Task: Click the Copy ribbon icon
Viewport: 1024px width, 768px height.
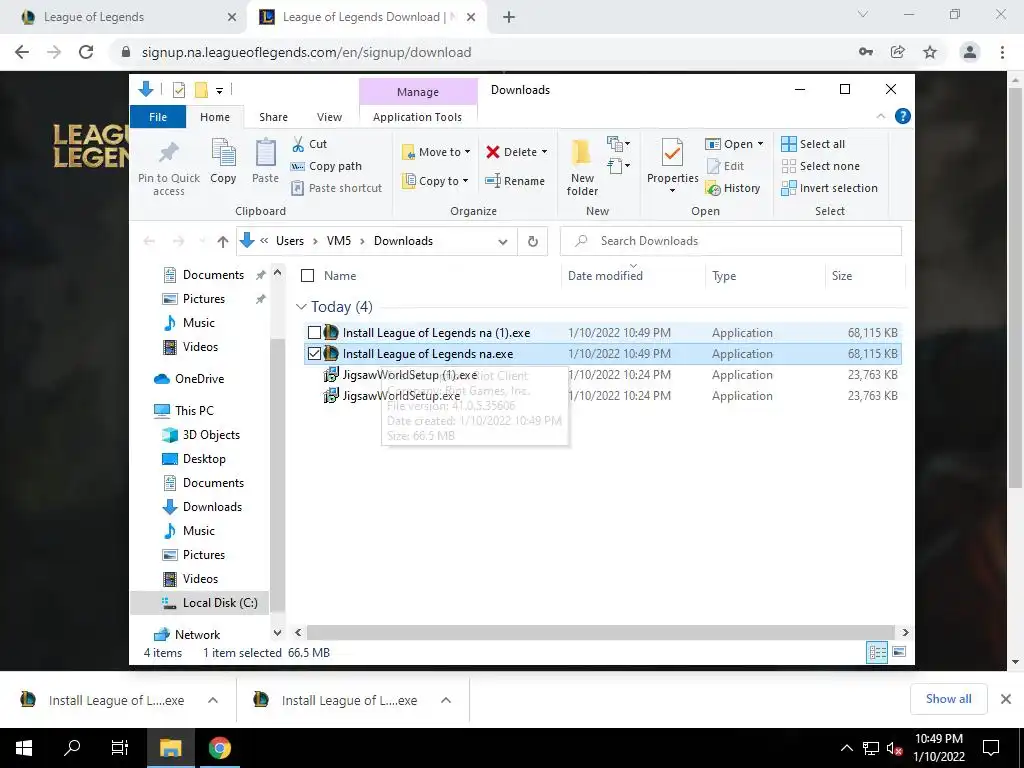Action: point(223,152)
